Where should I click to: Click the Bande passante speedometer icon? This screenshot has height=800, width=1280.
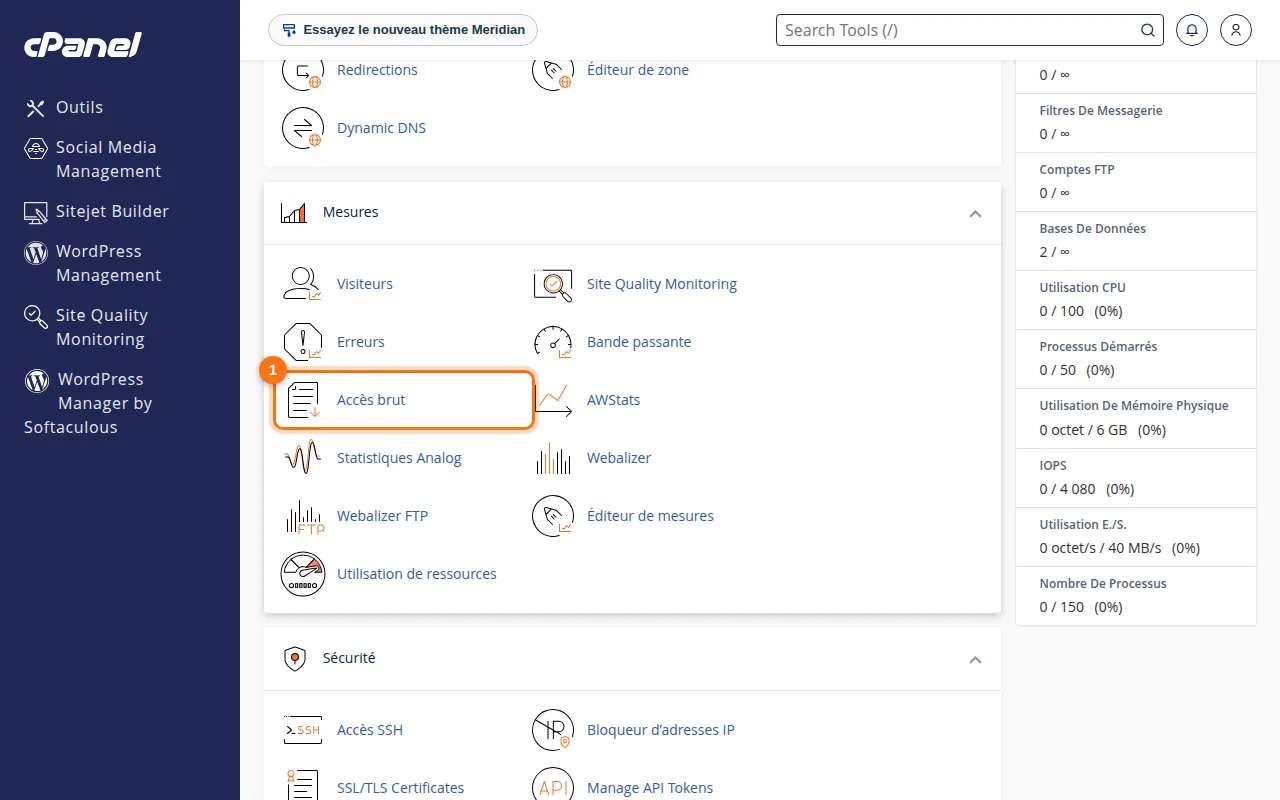click(x=553, y=342)
